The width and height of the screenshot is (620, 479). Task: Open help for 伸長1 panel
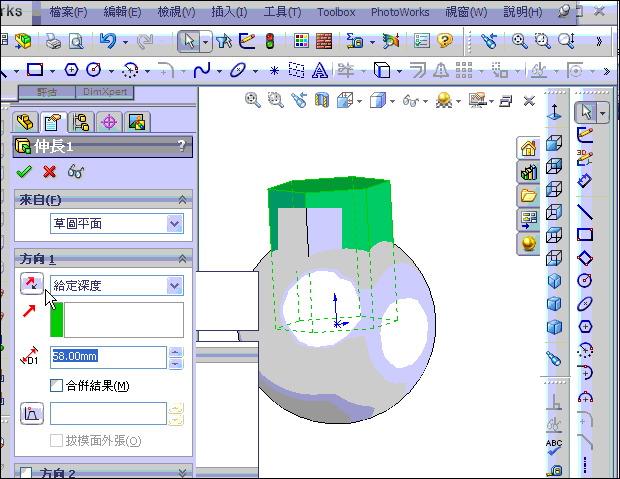pyautogui.click(x=181, y=146)
